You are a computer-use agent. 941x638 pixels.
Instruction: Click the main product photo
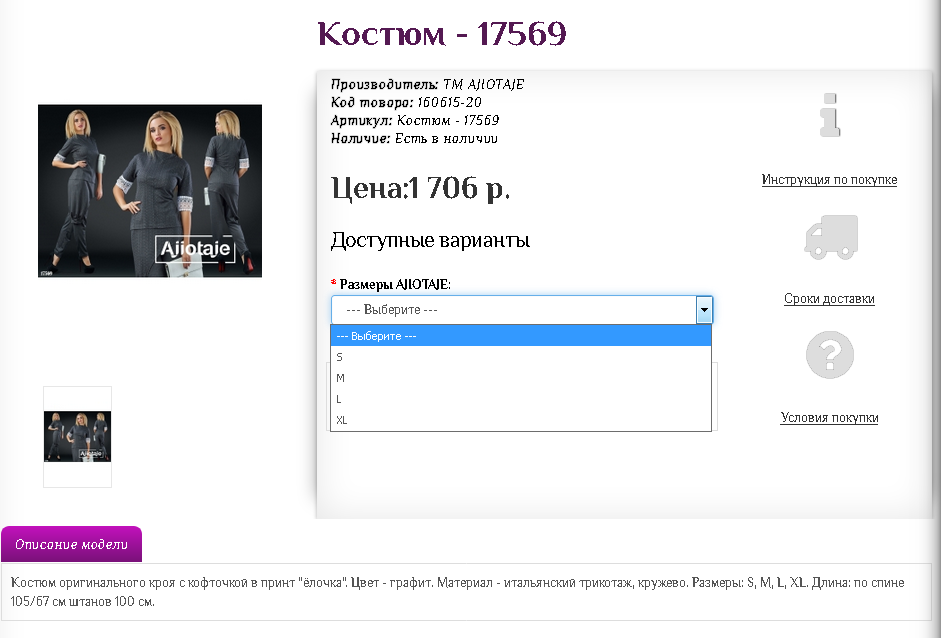[x=150, y=191]
